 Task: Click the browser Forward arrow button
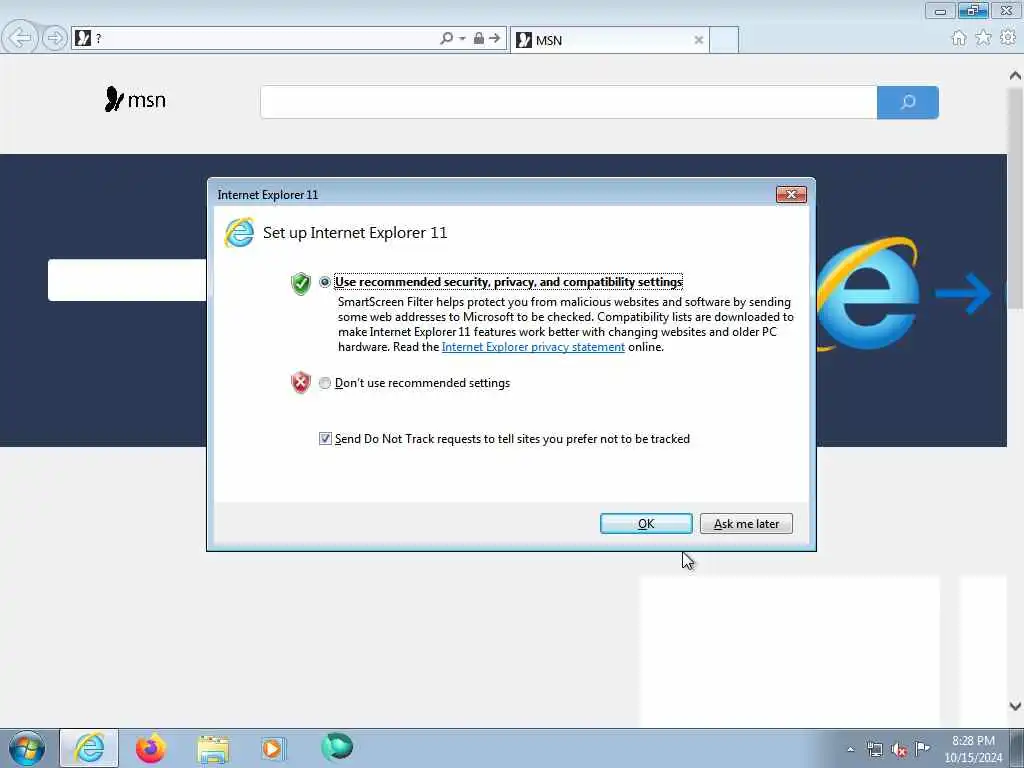[55, 38]
